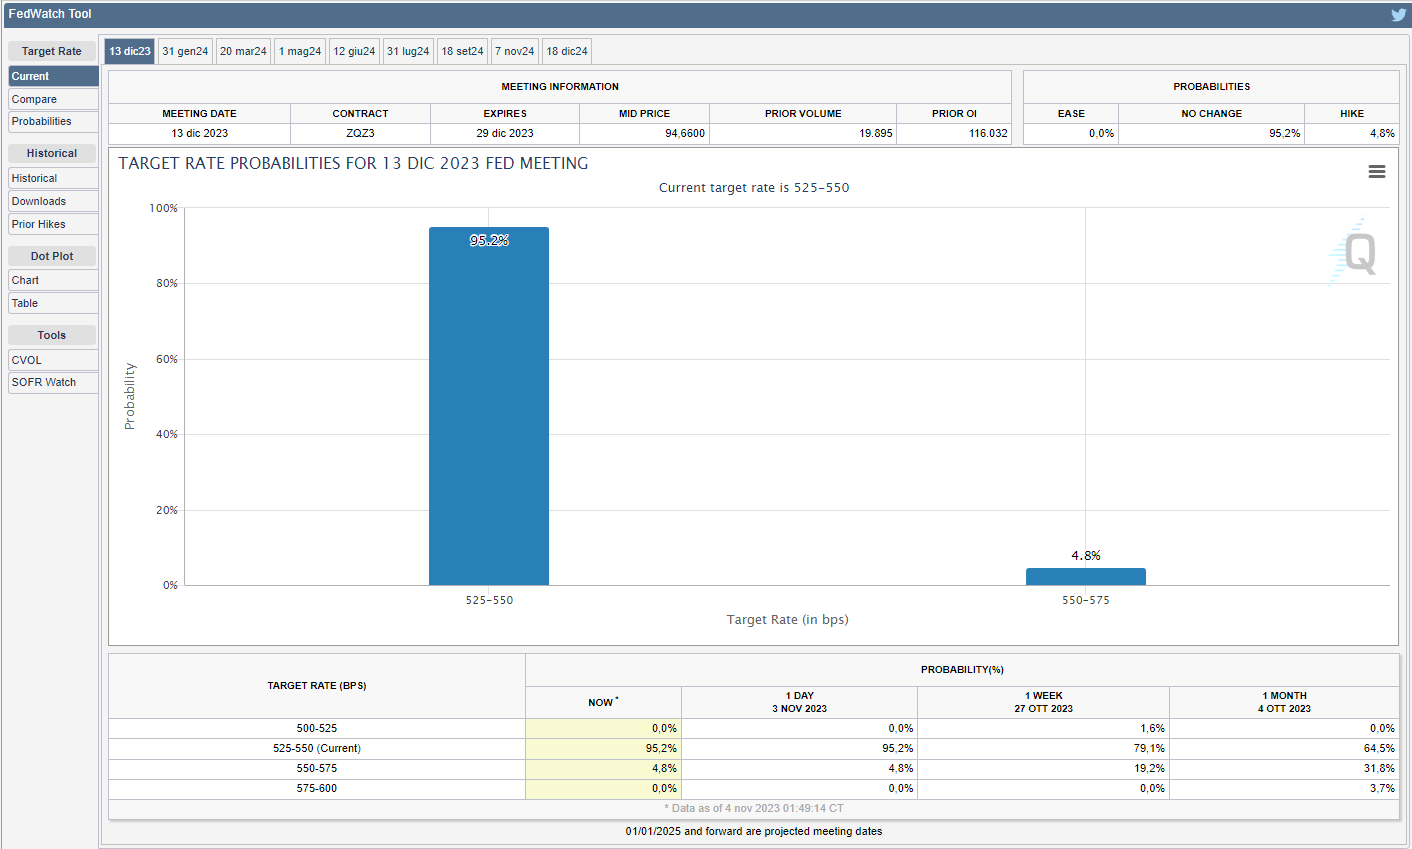1412x849 pixels.
Task: Click the Target Rate section header
Action: (52, 51)
